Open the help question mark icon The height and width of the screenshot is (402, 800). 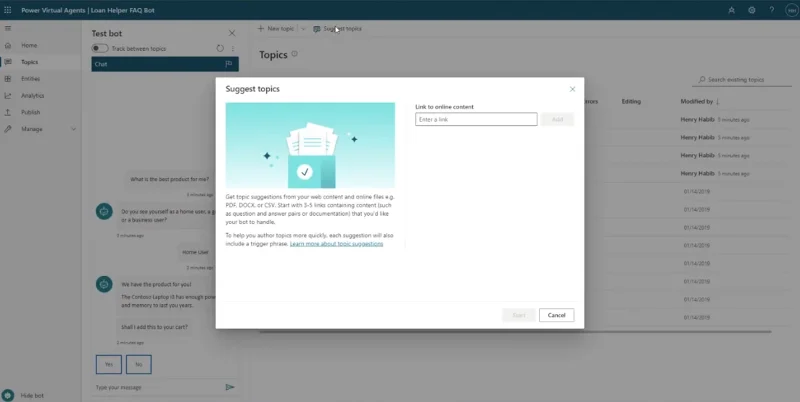(x=771, y=10)
